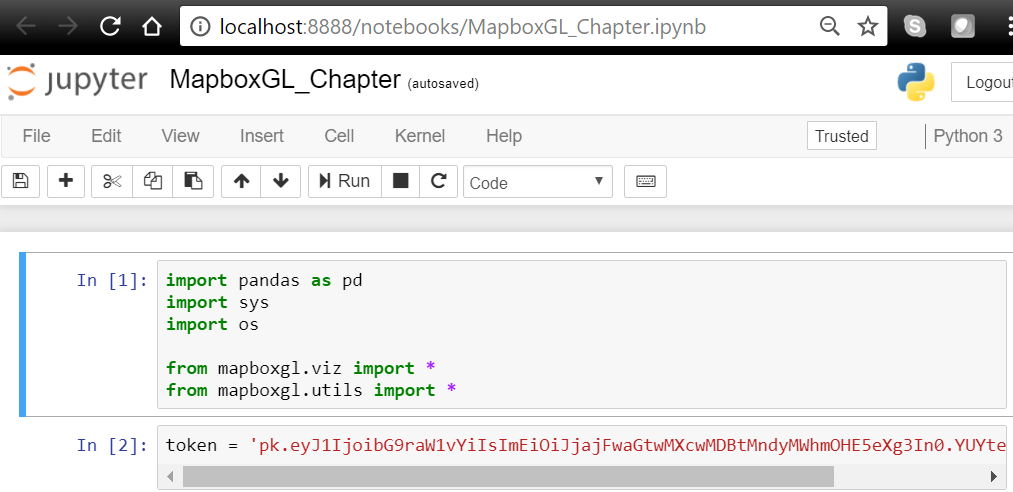Click the 'import pandas as pd' line

264,280
